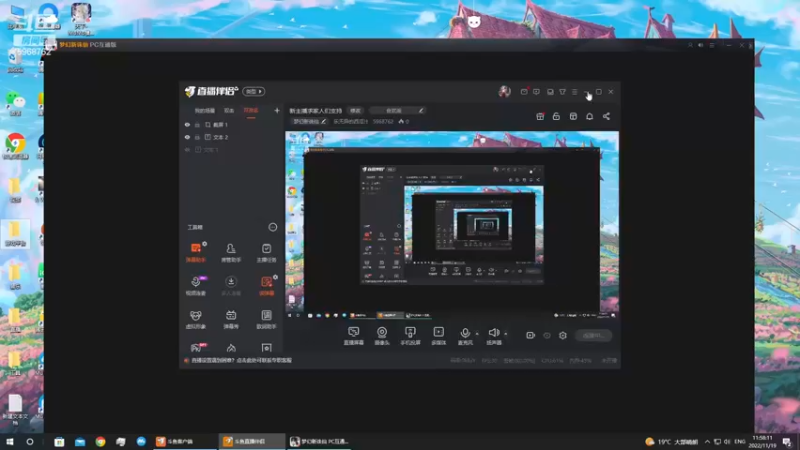This screenshot has width=800, height=450.
Task: Click the download-arrow tool in the toolbox
Action: pyautogui.click(x=231, y=286)
